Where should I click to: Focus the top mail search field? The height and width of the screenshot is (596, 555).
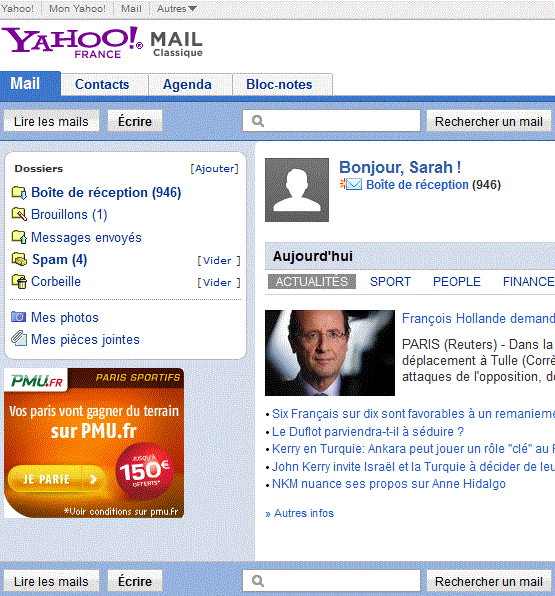tap(331, 121)
